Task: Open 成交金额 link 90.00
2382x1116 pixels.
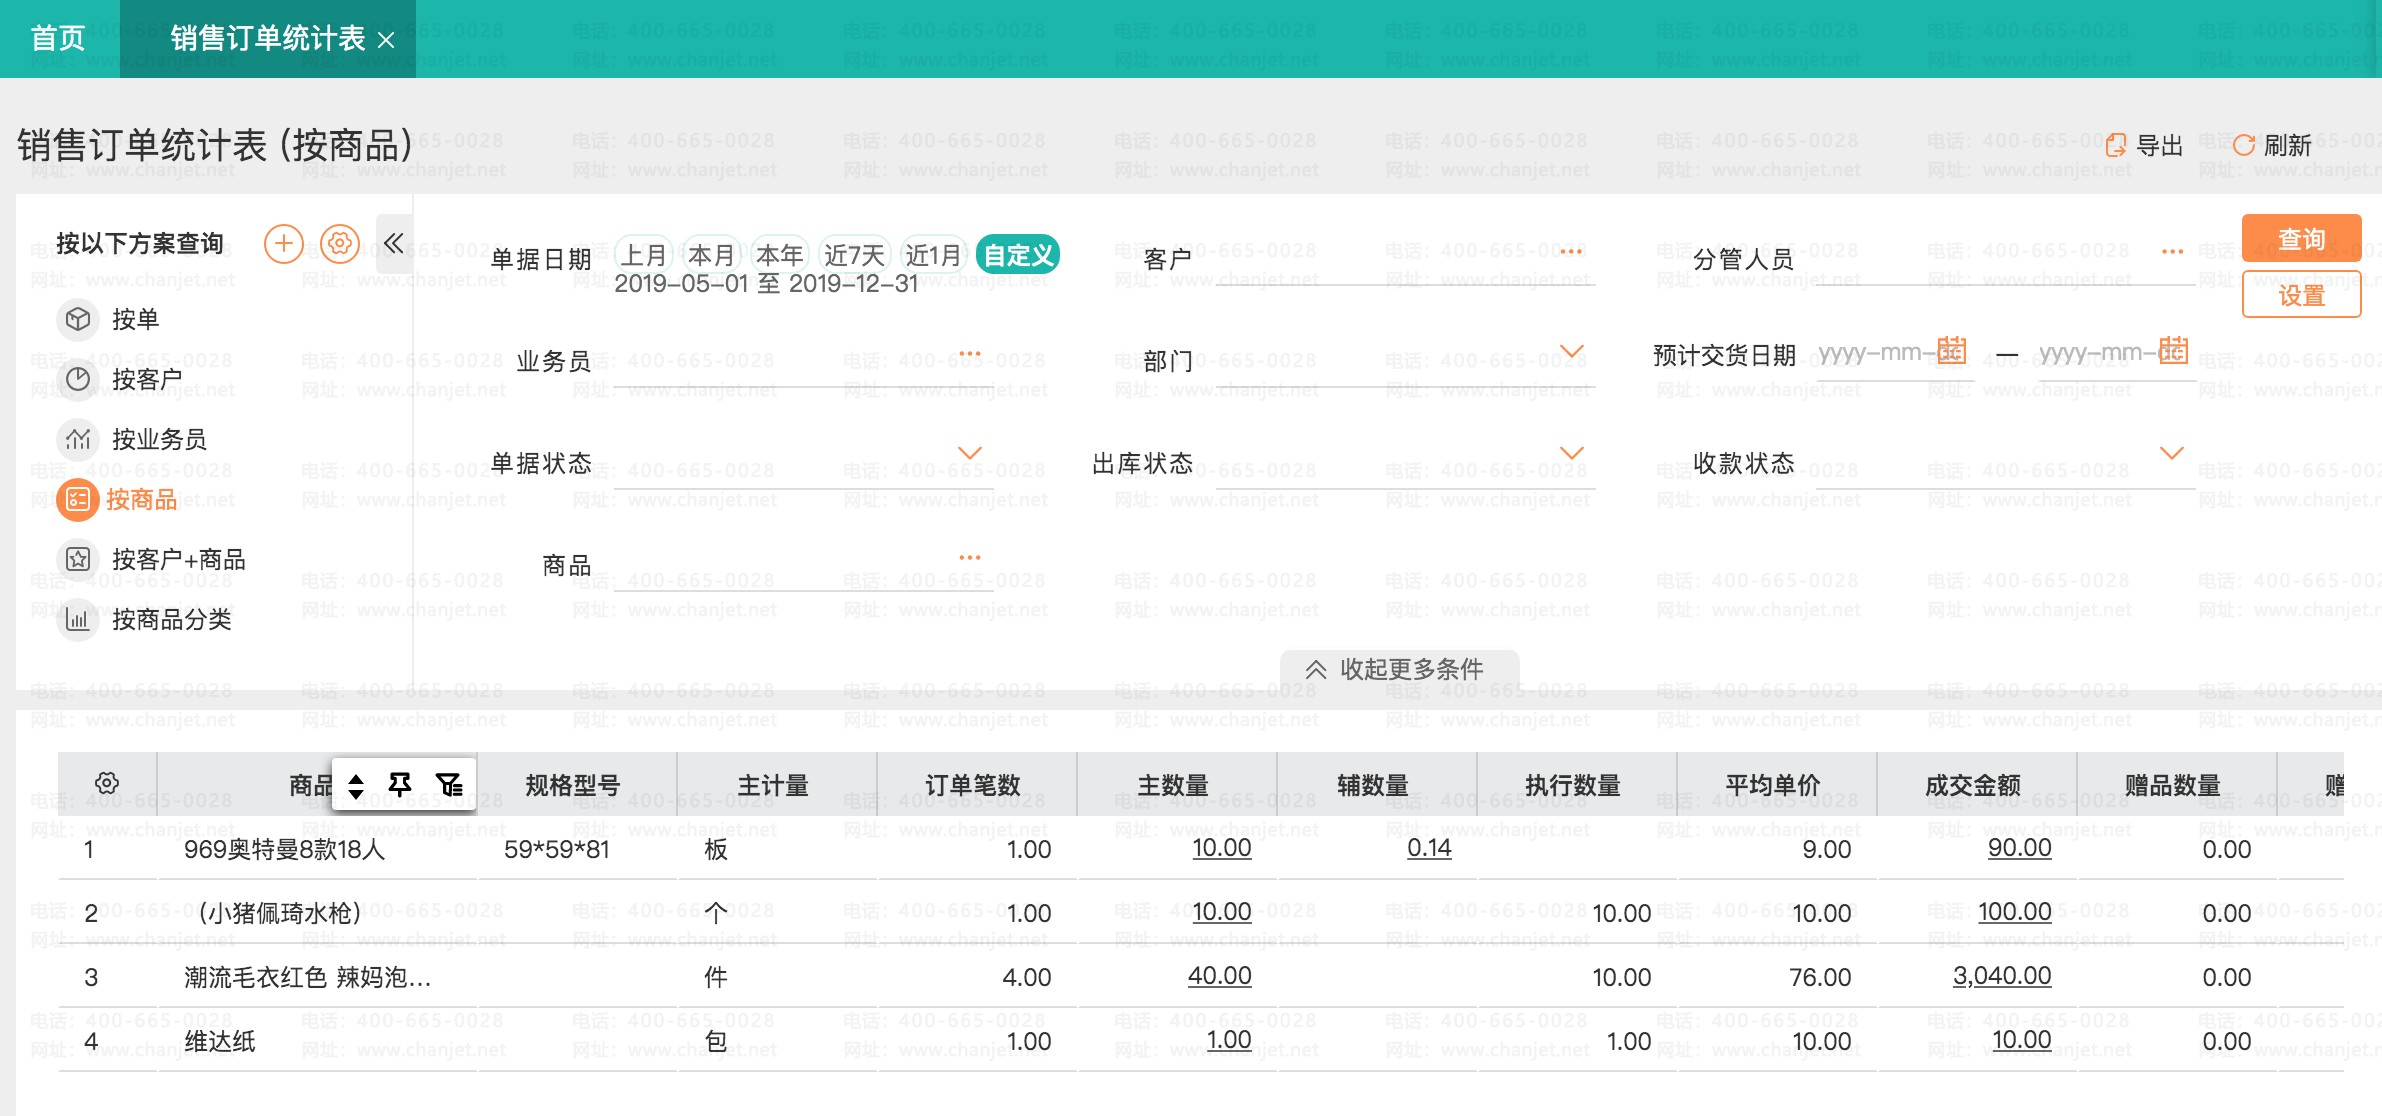Action: (2019, 848)
